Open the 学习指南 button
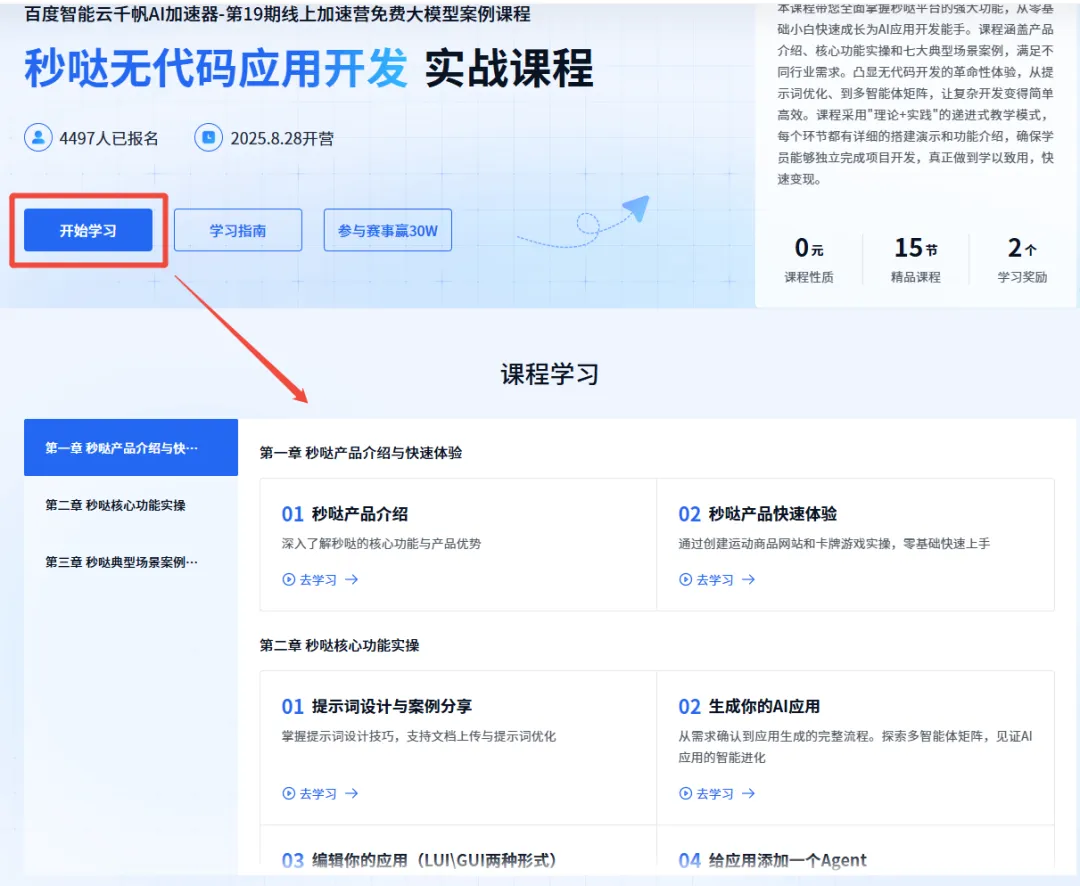Viewport: 1080px width, 886px height. click(238, 230)
